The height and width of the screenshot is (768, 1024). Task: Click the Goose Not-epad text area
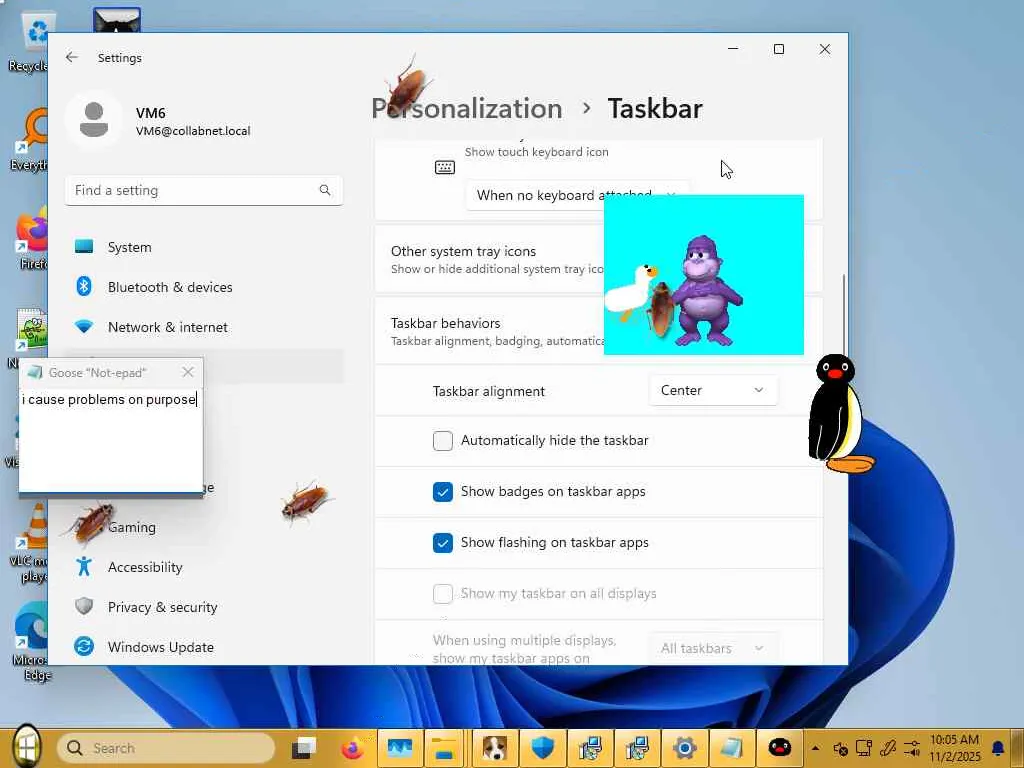pyautogui.click(x=111, y=439)
